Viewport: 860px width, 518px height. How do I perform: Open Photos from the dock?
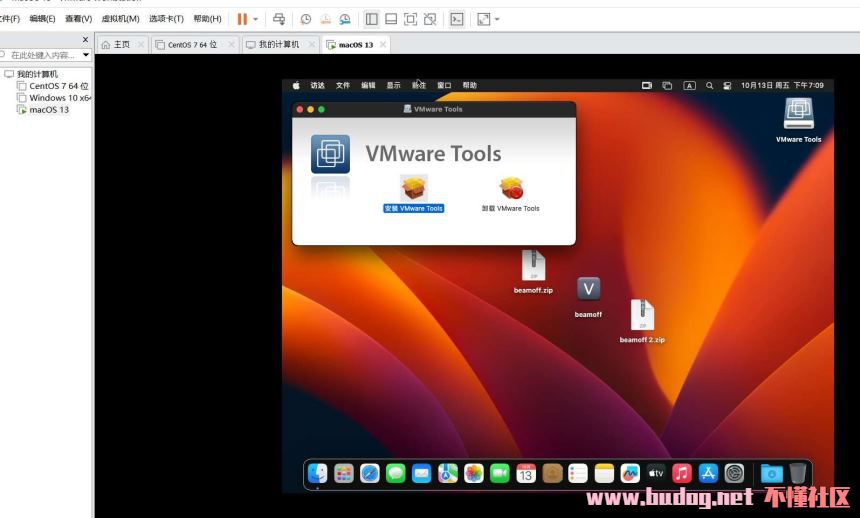click(474, 473)
